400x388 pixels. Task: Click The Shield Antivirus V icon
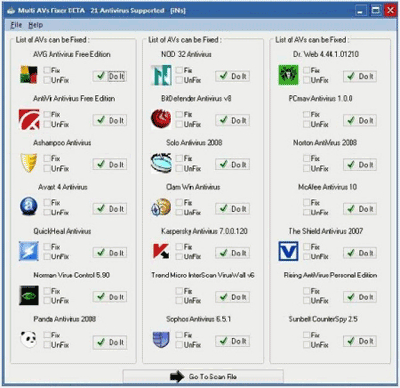(288, 251)
